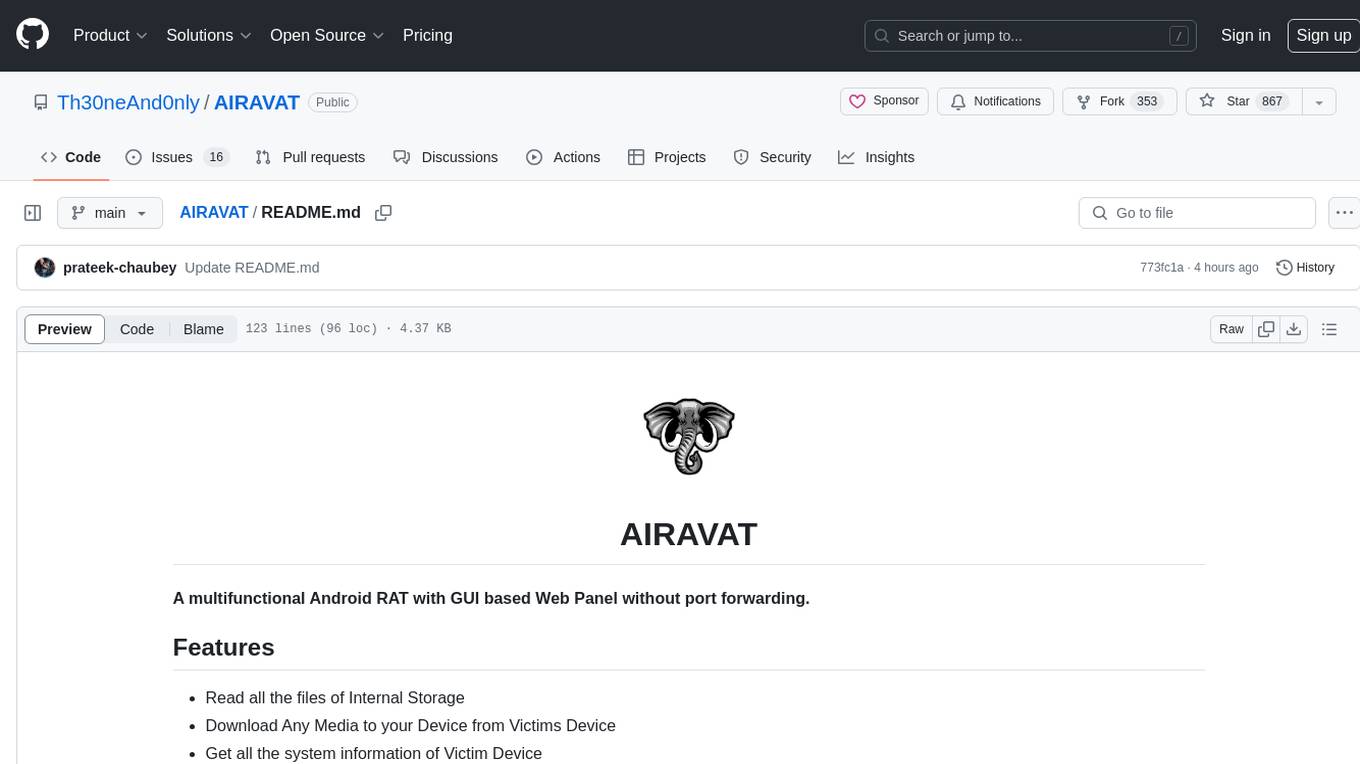
Task: Click the AIRAVAT breadcrumb link
Action: coord(214,212)
